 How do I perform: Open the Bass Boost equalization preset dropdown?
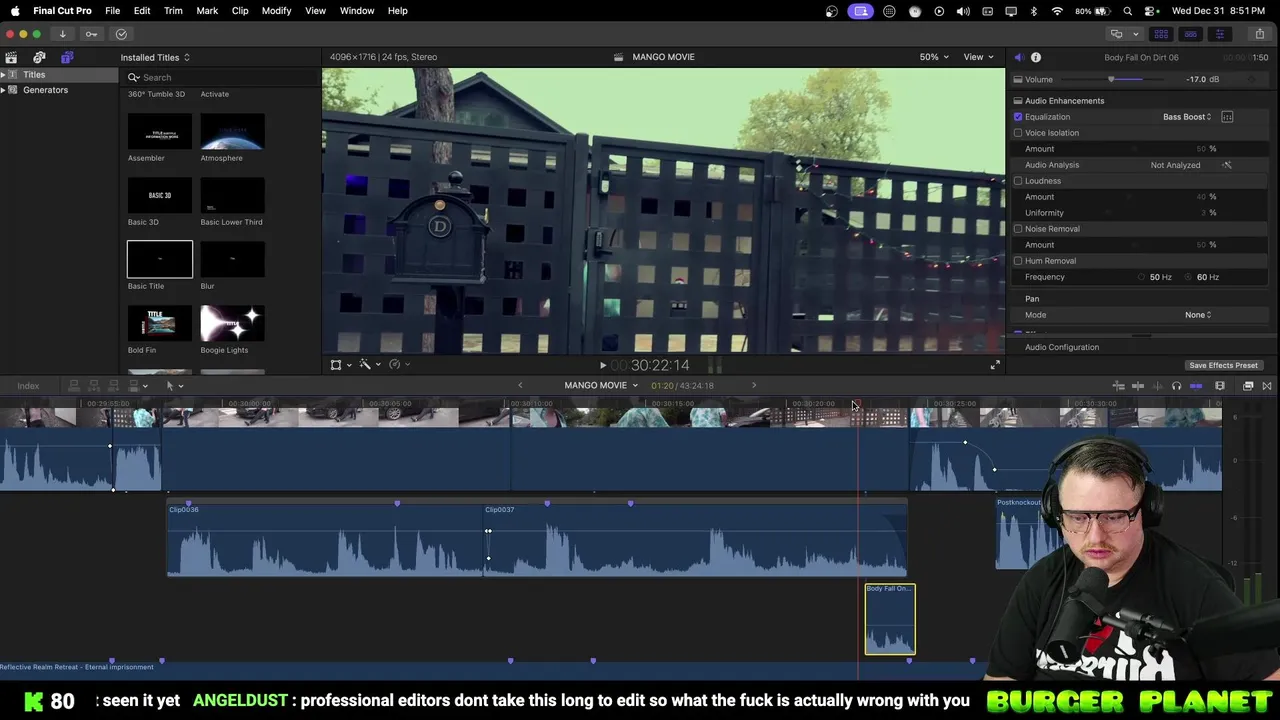1187,117
